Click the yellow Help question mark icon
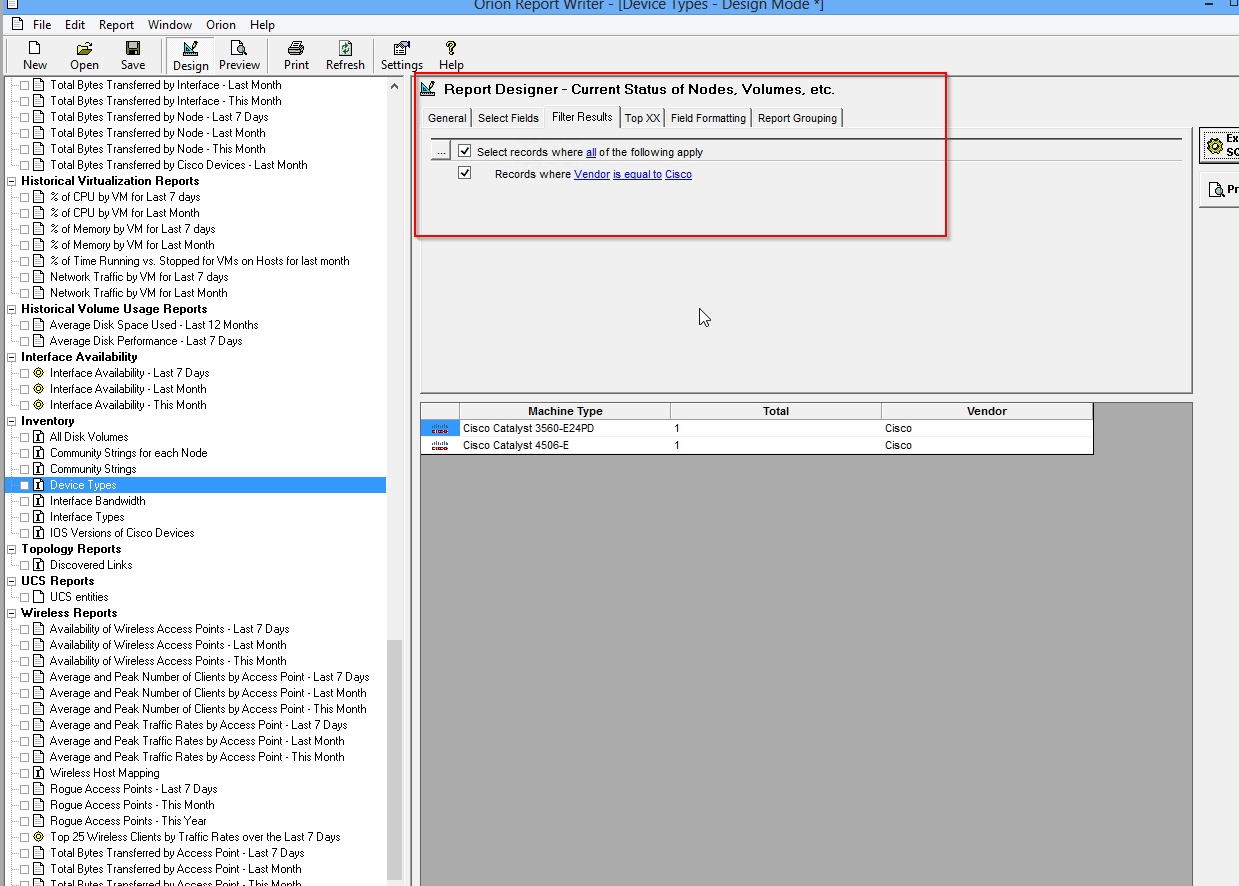 tap(451, 47)
